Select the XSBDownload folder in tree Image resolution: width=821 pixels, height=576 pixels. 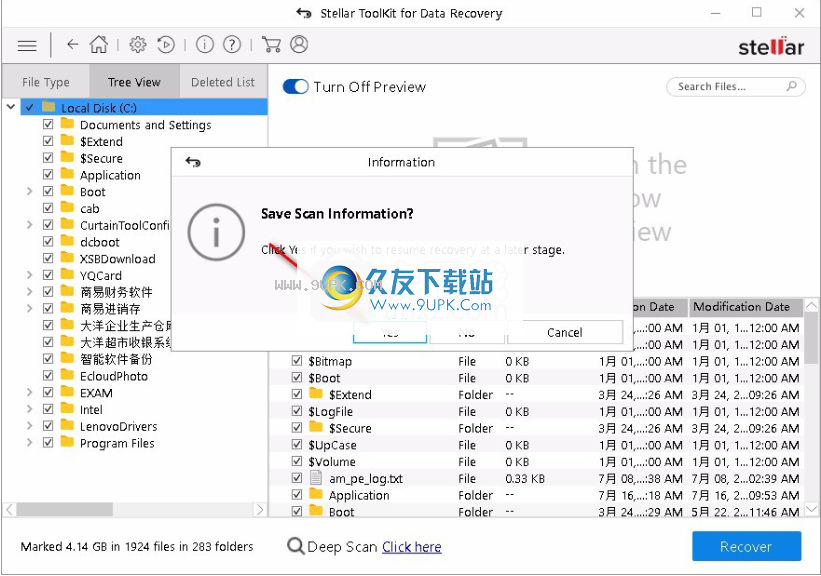[x=118, y=259]
